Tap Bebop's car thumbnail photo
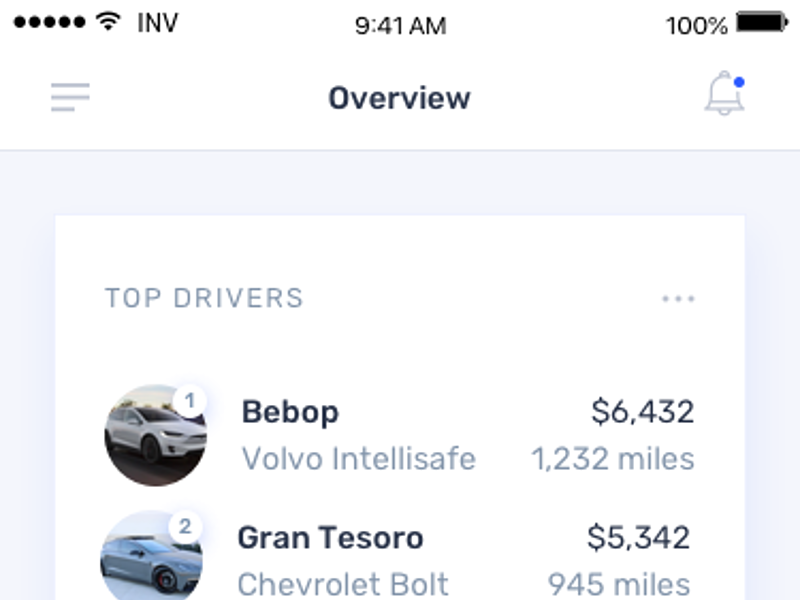Viewport: 800px width, 600px height. click(x=155, y=435)
